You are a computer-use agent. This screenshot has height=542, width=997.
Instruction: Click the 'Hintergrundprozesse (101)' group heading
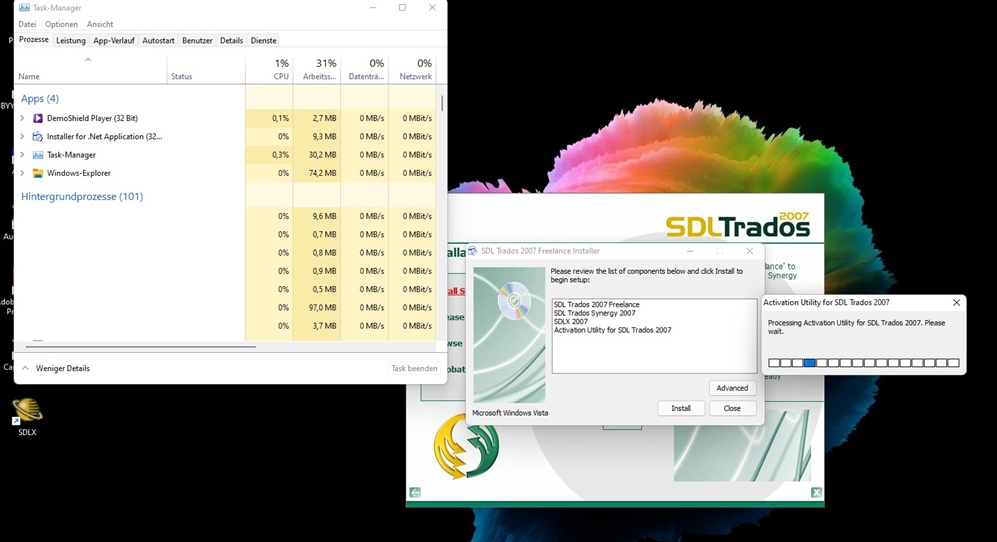pos(82,197)
